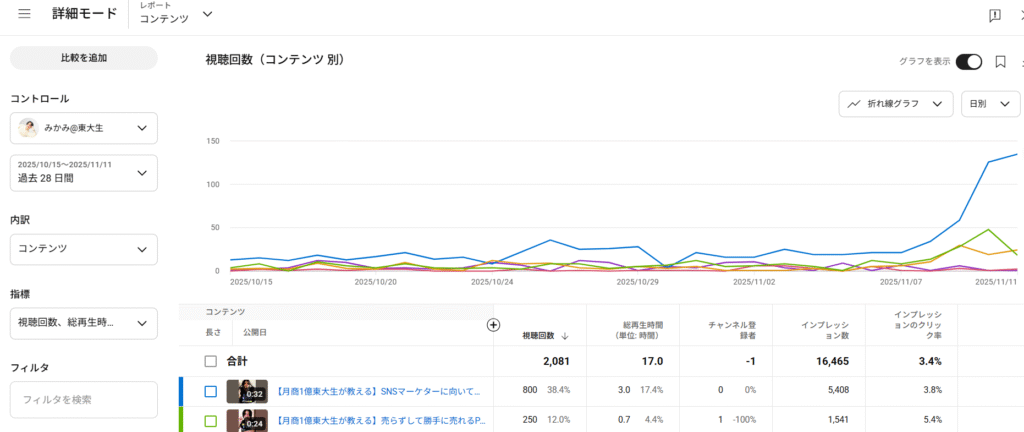Check the 合計 row checkbox
This screenshot has height=432, width=1024.
210,361
